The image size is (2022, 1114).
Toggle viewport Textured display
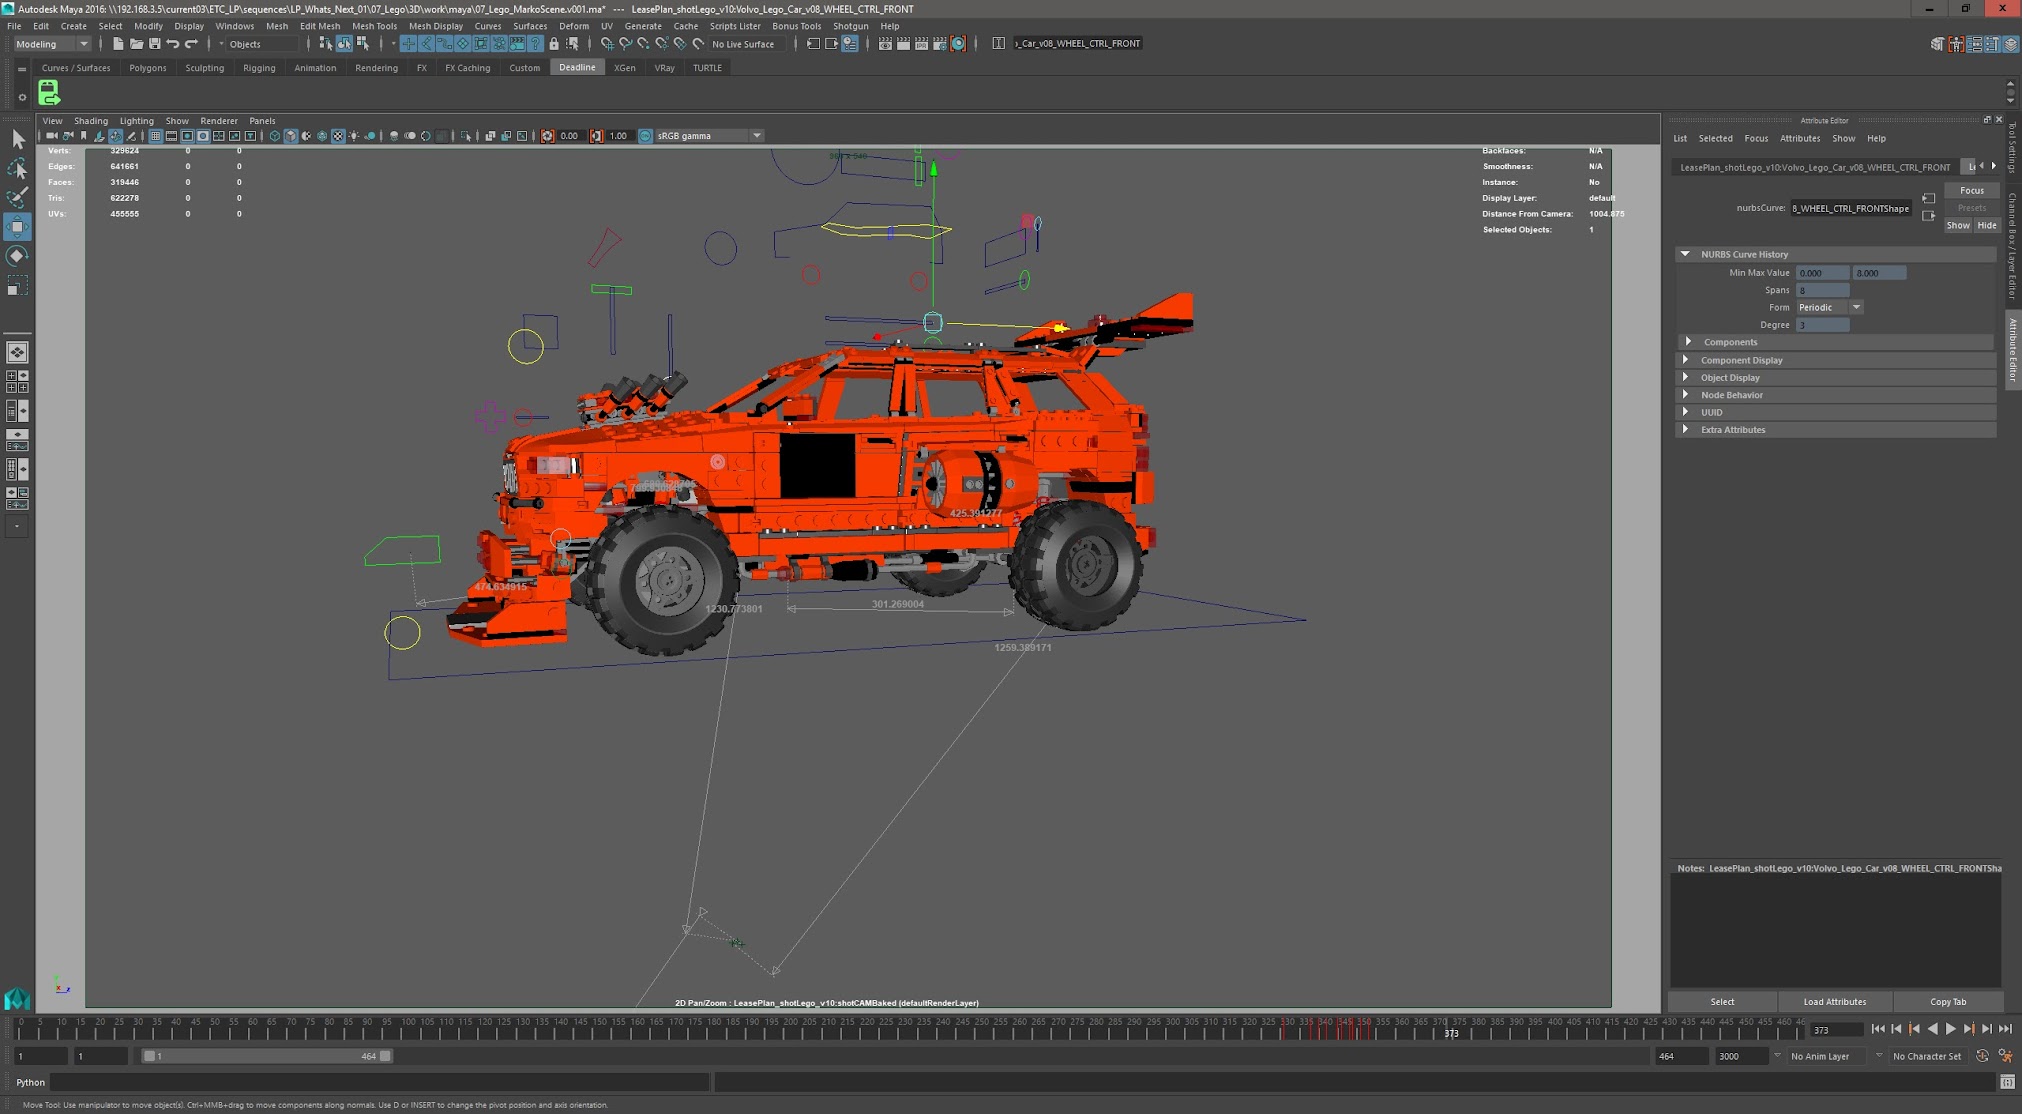[x=338, y=136]
